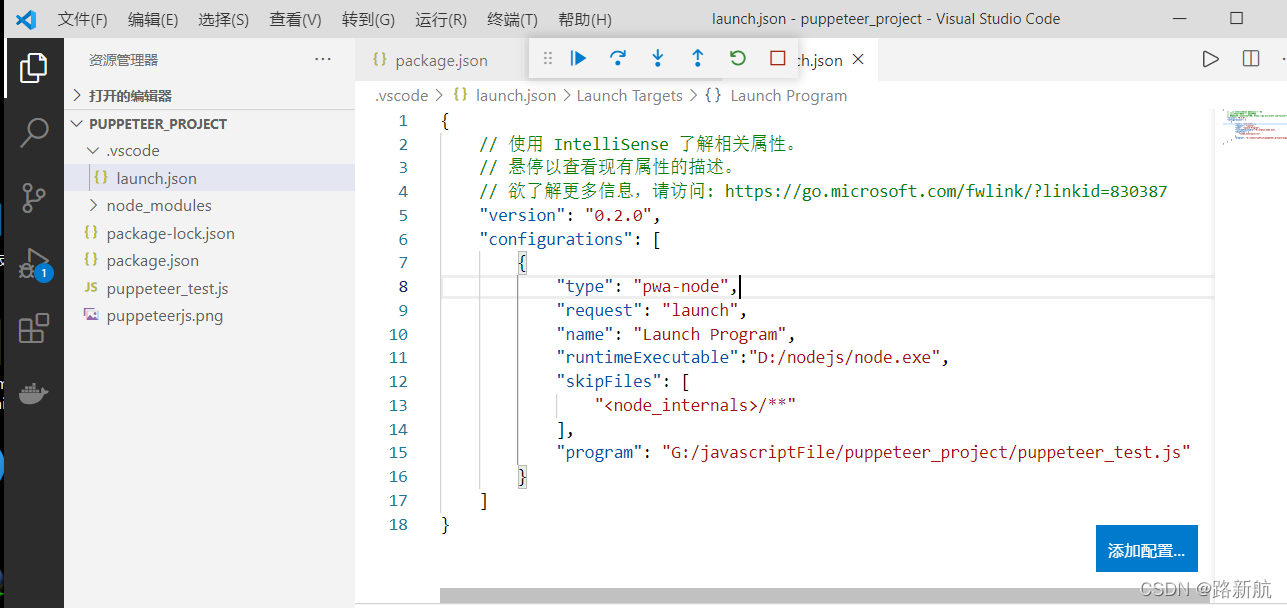1287x608 pixels.
Task: Click the "Launch Program" name value
Action: pos(709,334)
